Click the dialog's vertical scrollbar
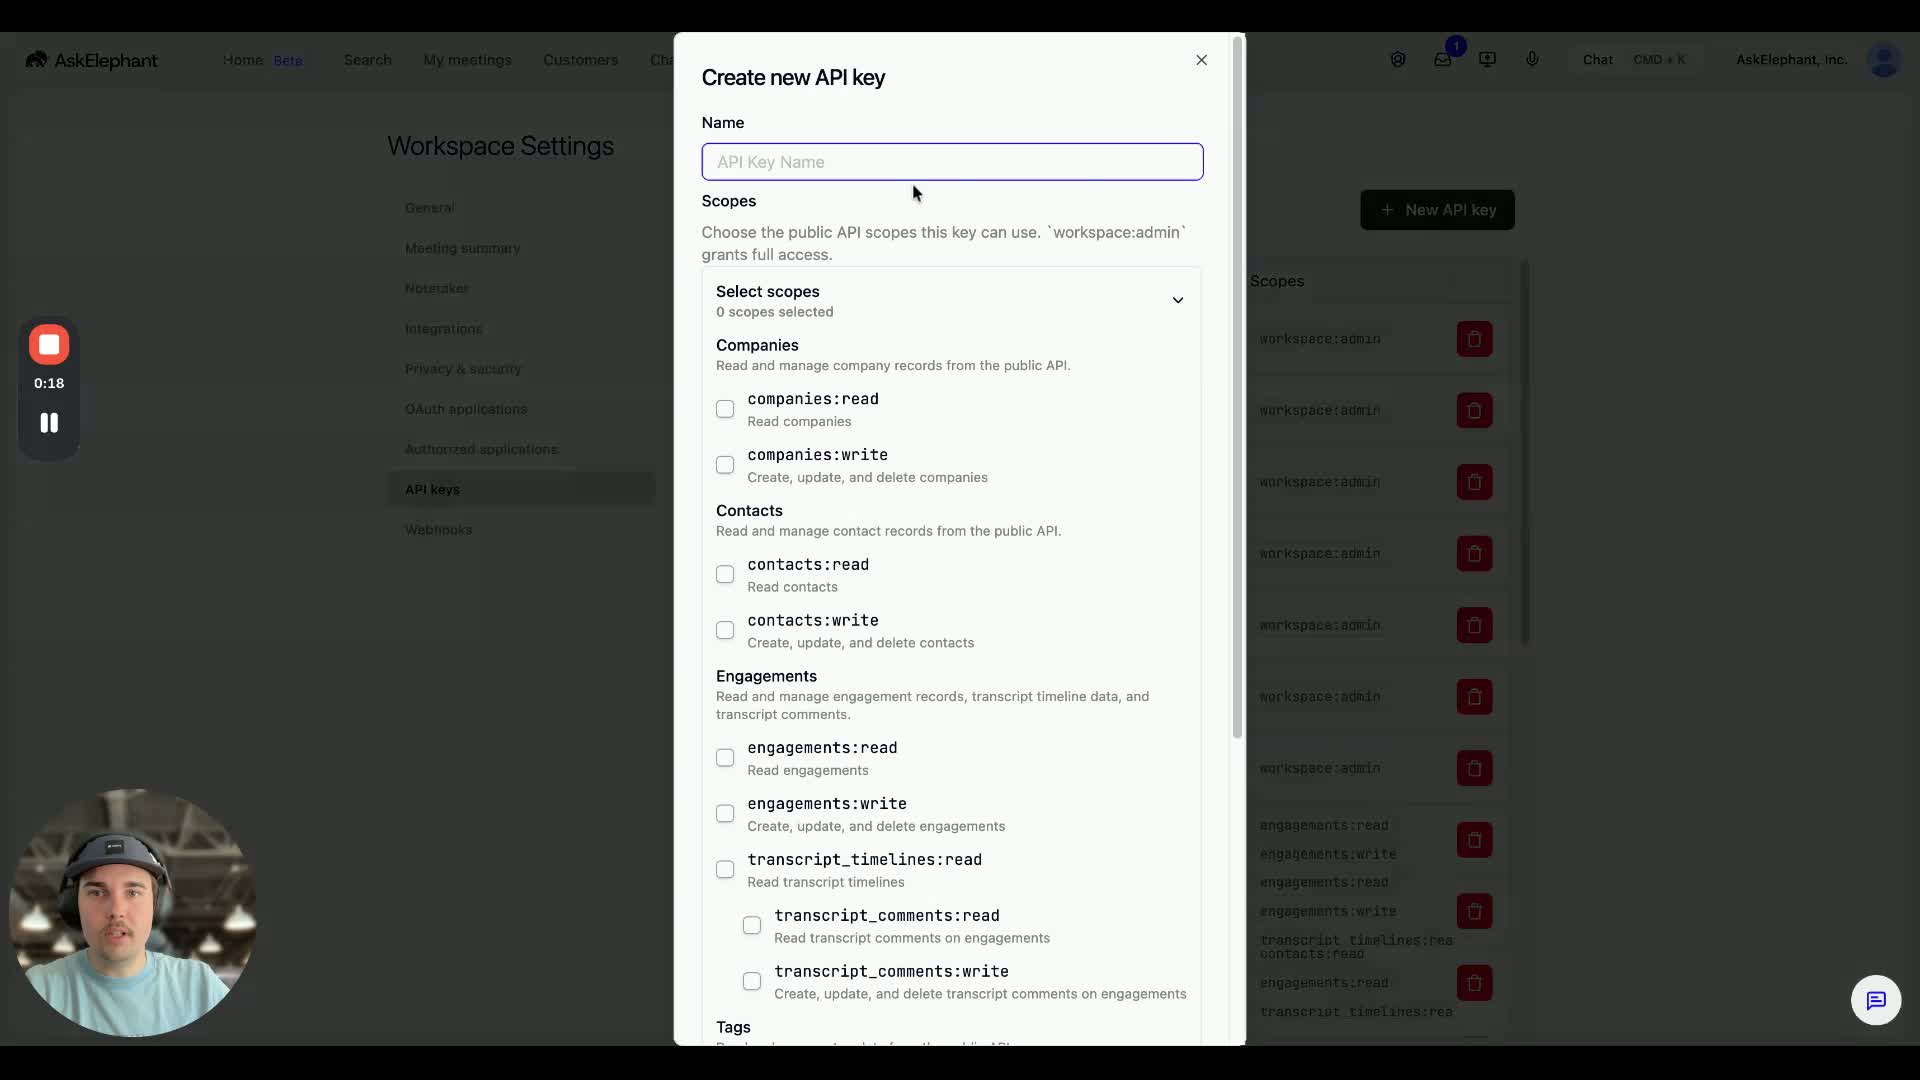1920x1080 pixels. 1237,388
